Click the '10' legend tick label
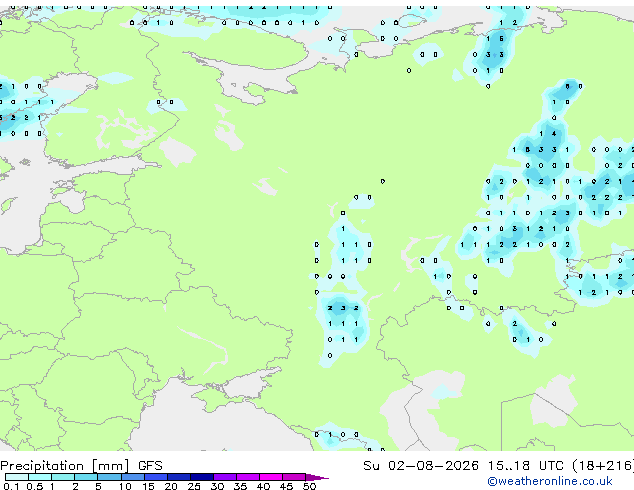Image resolution: width=634 pixels, height=490 pixels. [x=125, y=486]
